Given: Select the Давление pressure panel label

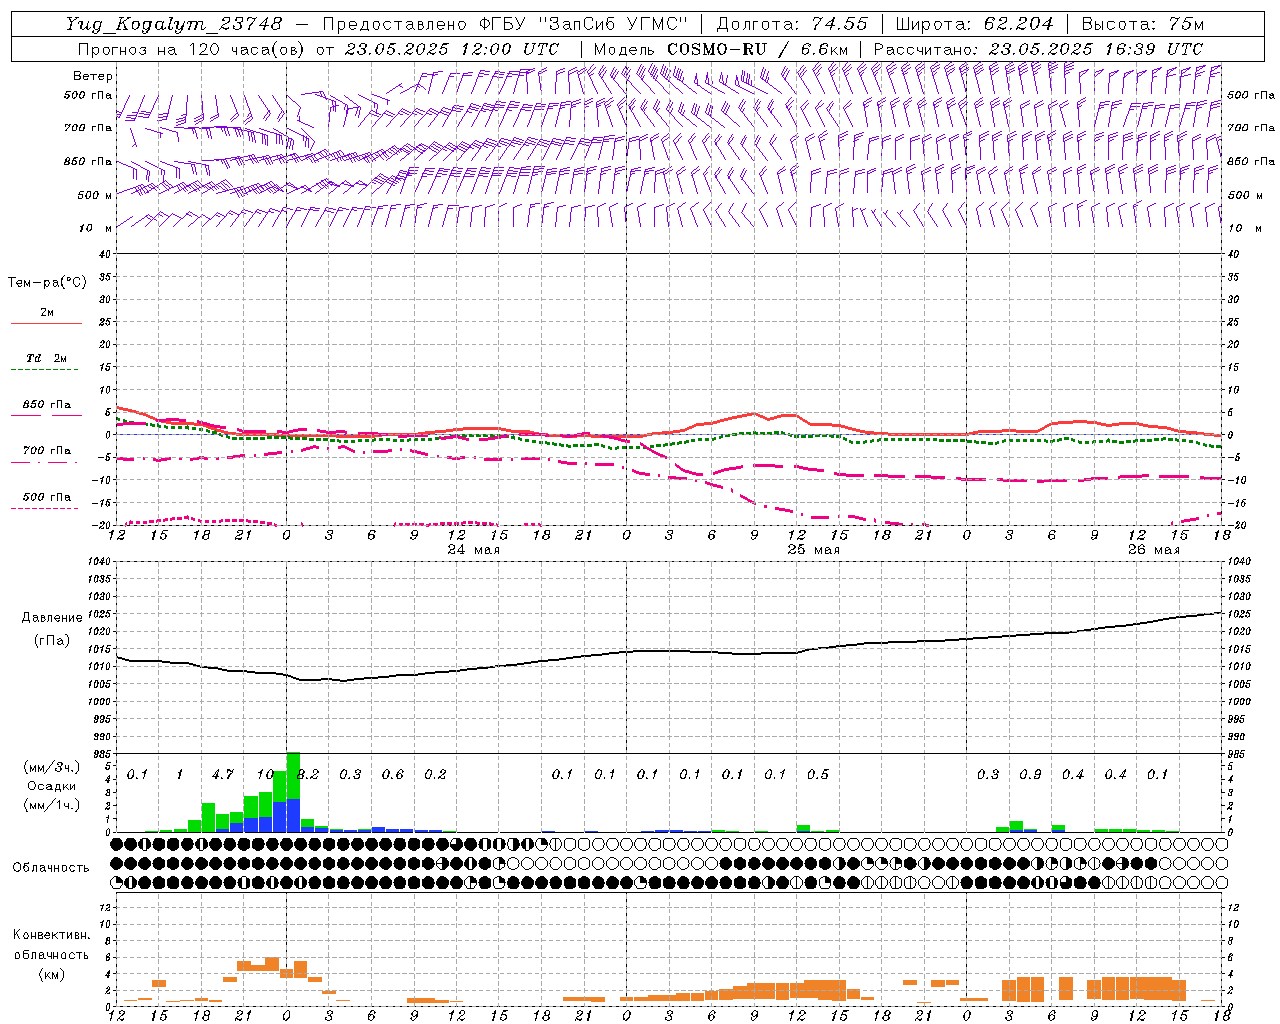Looking at the screenshot, I should tap(52, 617).
